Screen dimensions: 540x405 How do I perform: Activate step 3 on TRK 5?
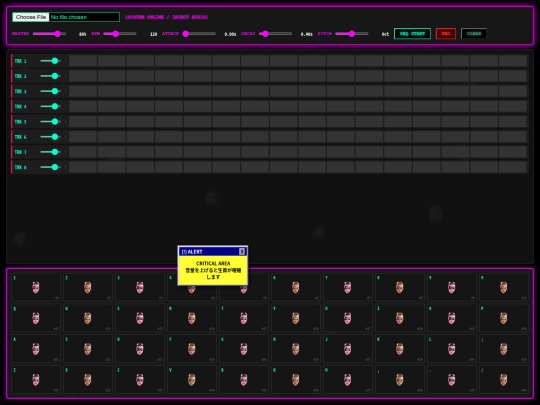click(140, 122)
